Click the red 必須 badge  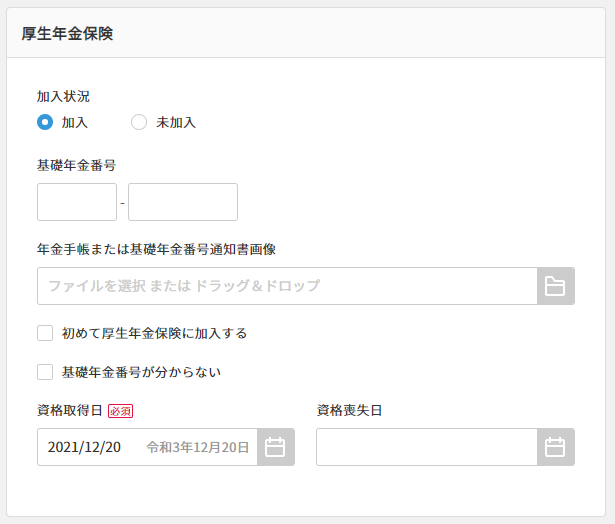[120, 410]
